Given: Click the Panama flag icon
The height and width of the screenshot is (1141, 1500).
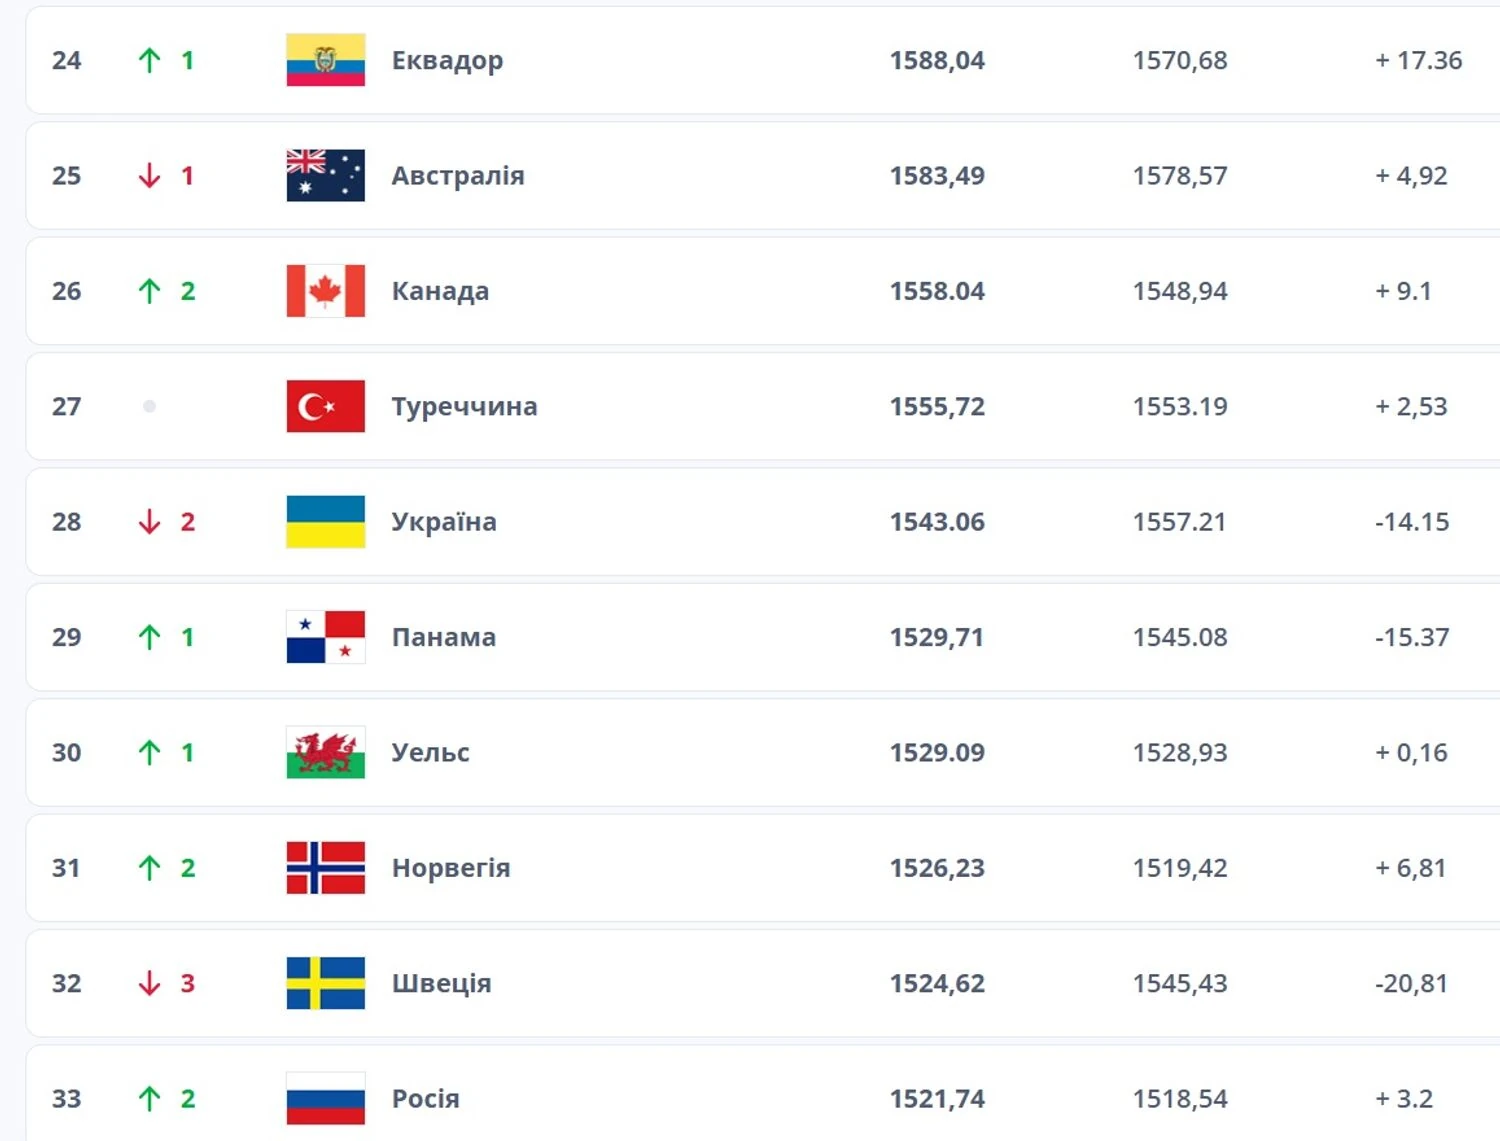Looking at the screenshot, I should click(325, 637).
